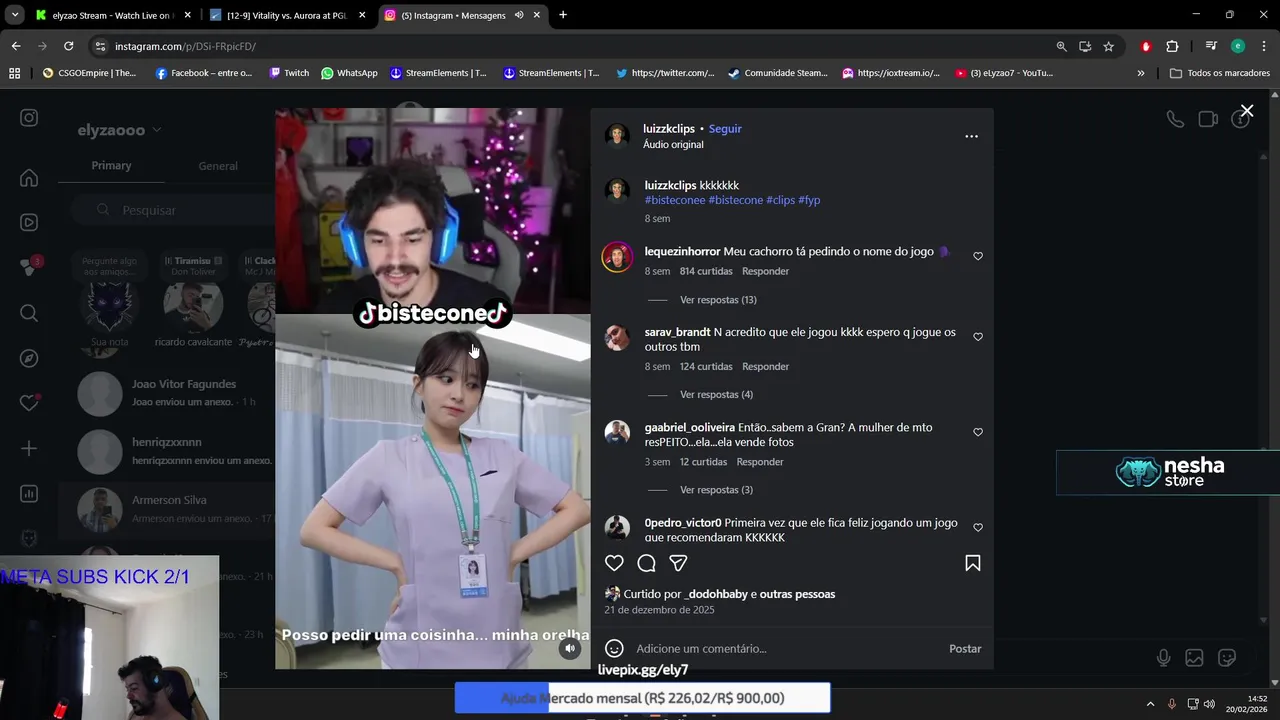Open Chrome extensions puzzle icon

point(1172,46)
